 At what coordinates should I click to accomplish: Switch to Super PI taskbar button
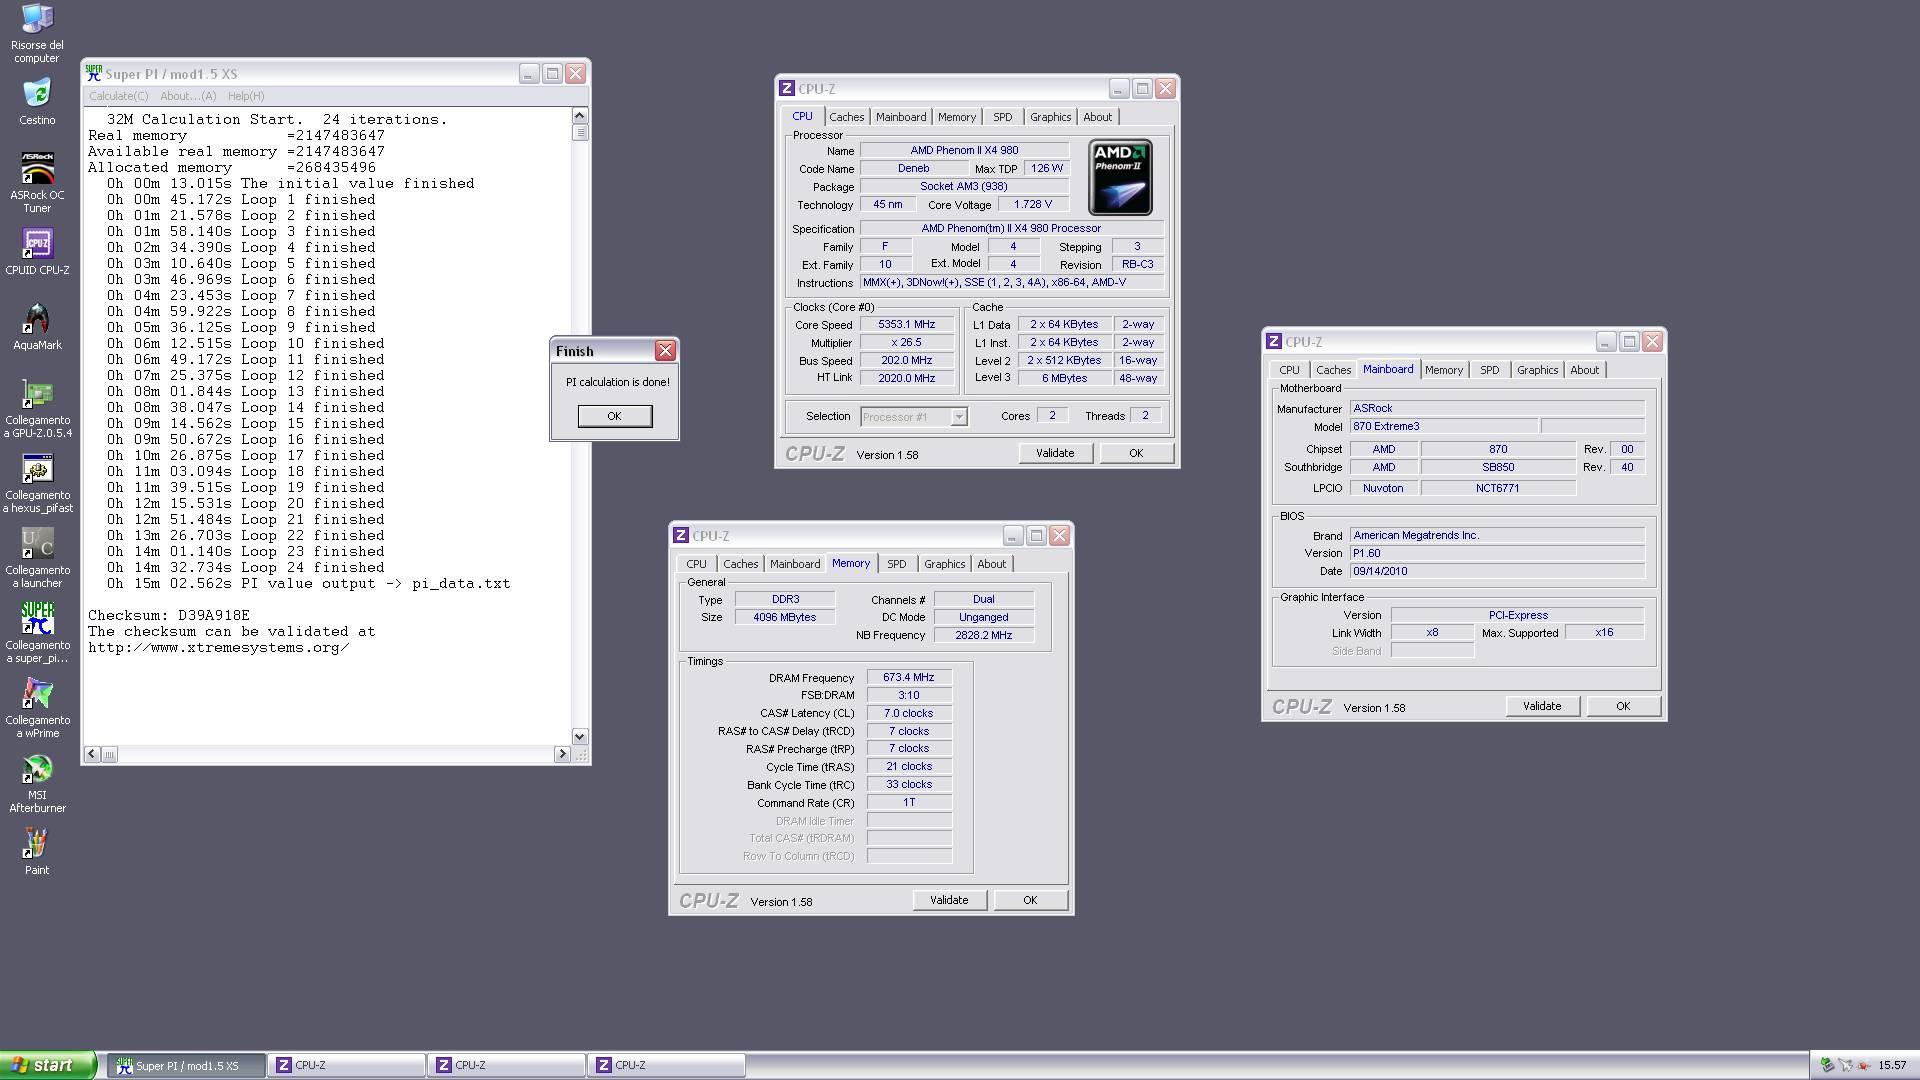187,1066
